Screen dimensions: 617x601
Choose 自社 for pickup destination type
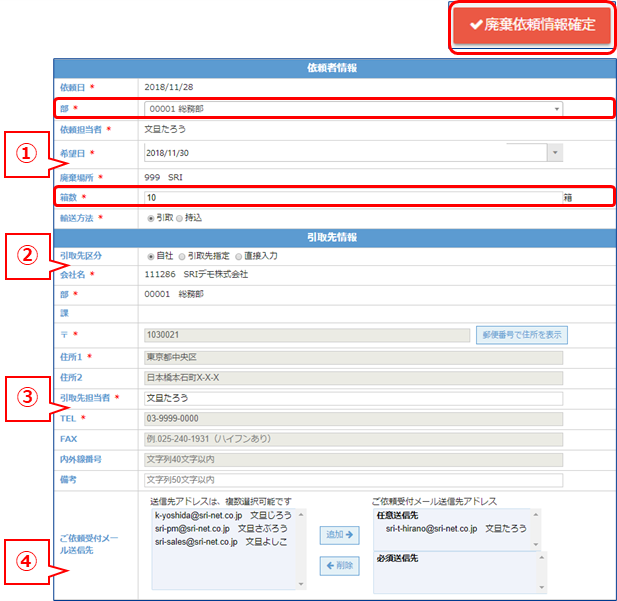[151, 255]
